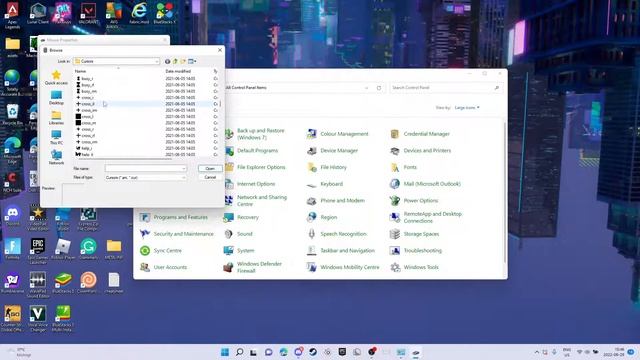Select the busy_im cursor file

click(88, 91)
